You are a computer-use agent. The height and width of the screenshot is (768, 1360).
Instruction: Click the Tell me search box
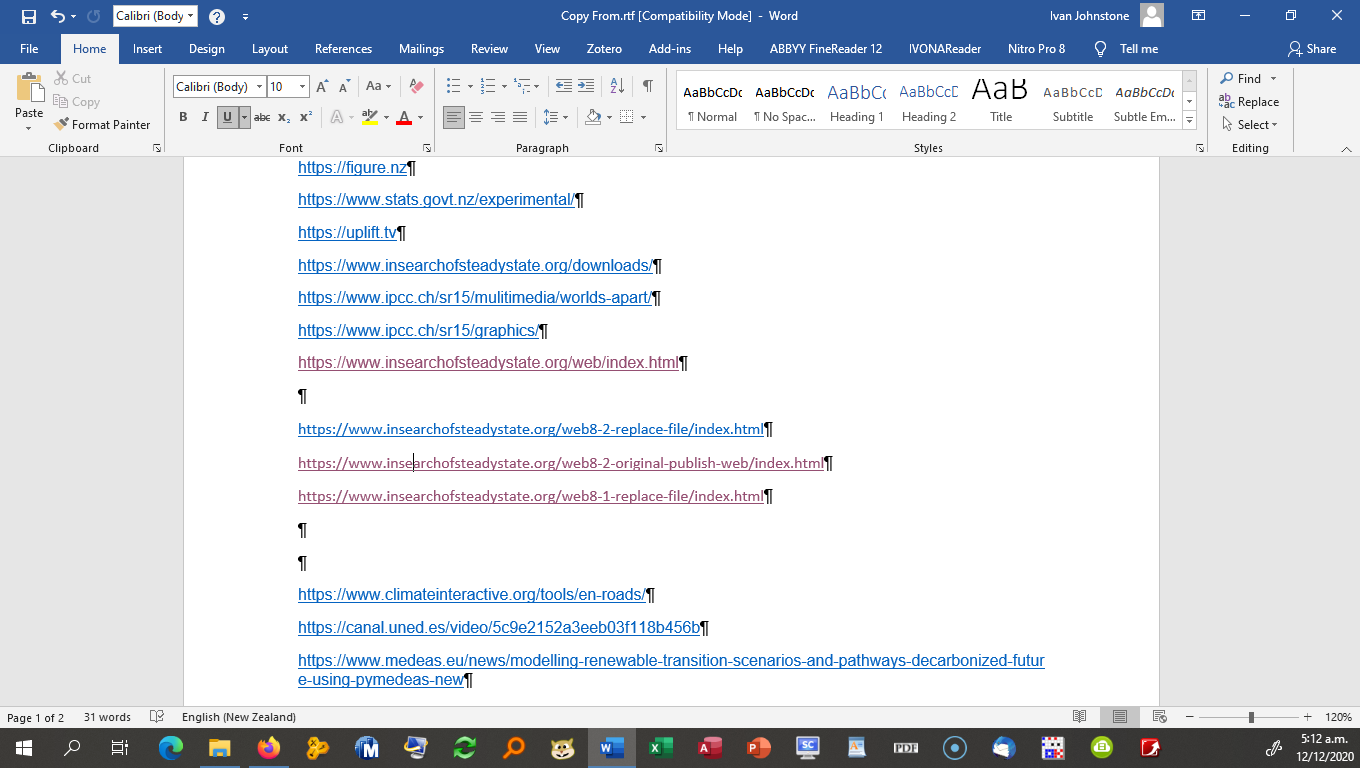click(1127, 49)
